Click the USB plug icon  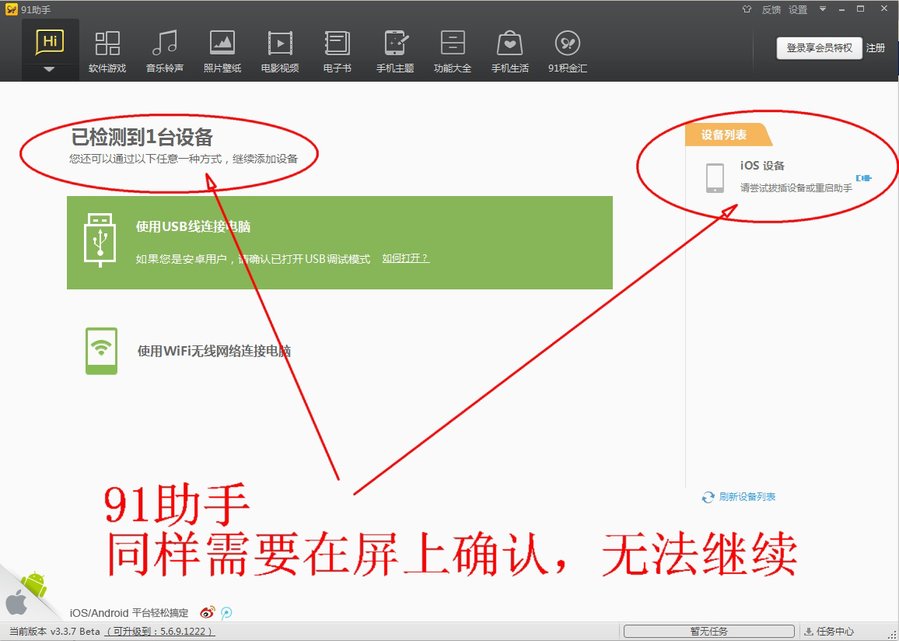pyautogui.click(x=100, y=240)
